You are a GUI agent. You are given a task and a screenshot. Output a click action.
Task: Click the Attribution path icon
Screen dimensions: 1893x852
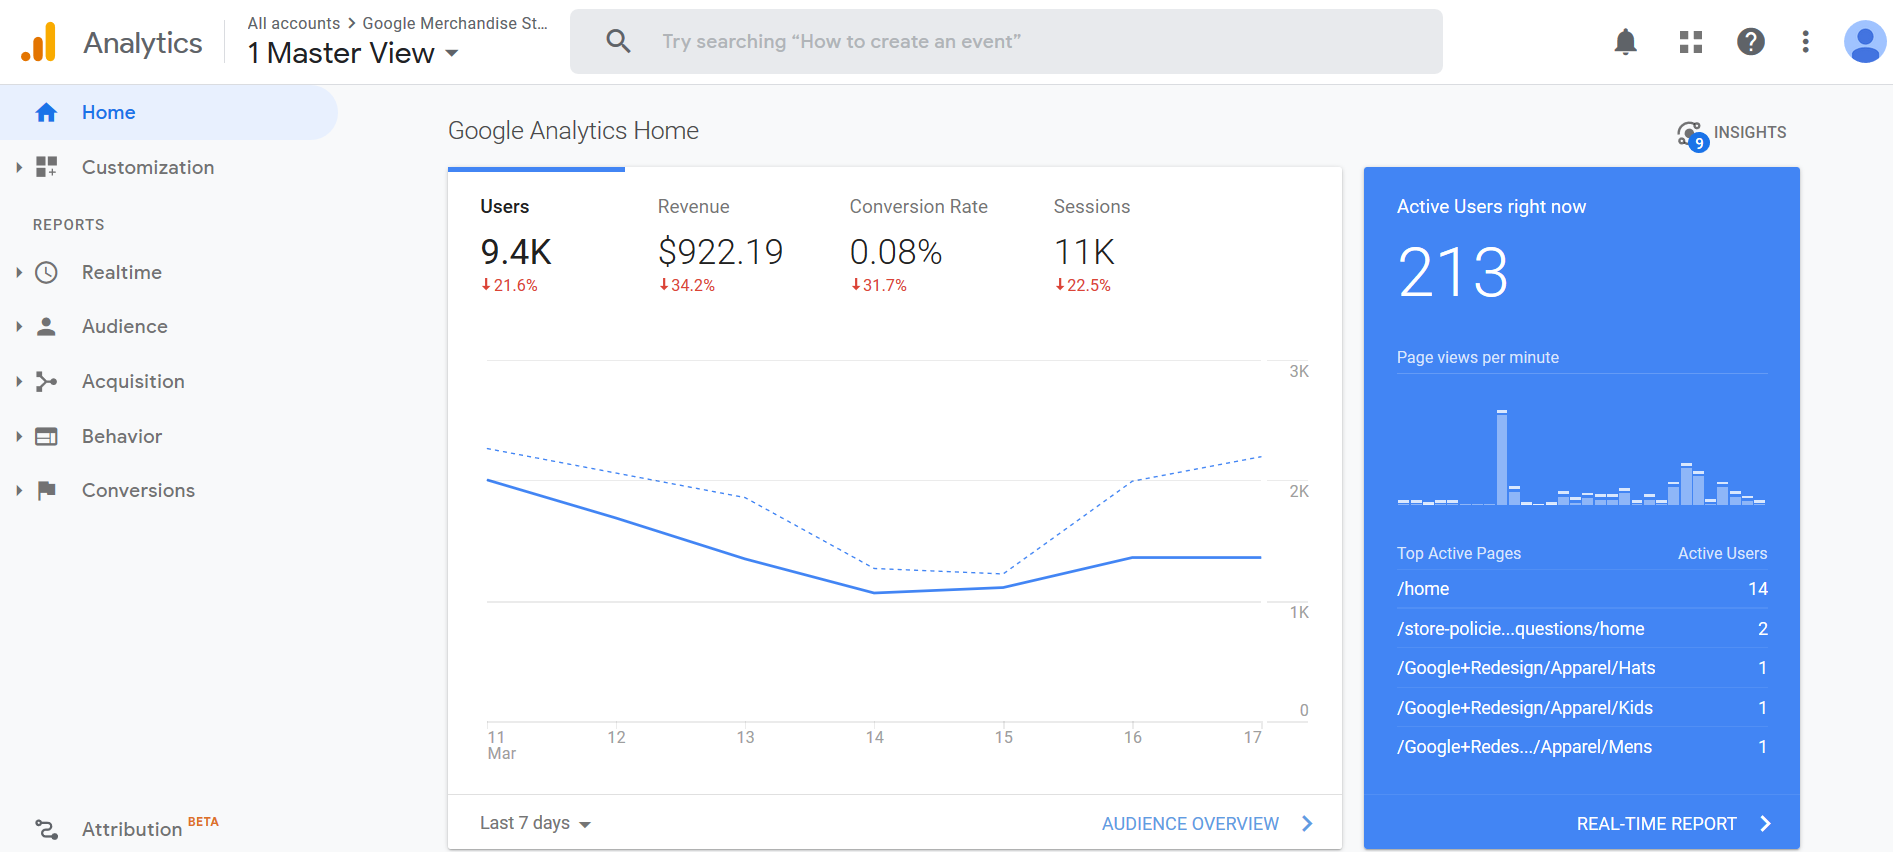[46, 829]
